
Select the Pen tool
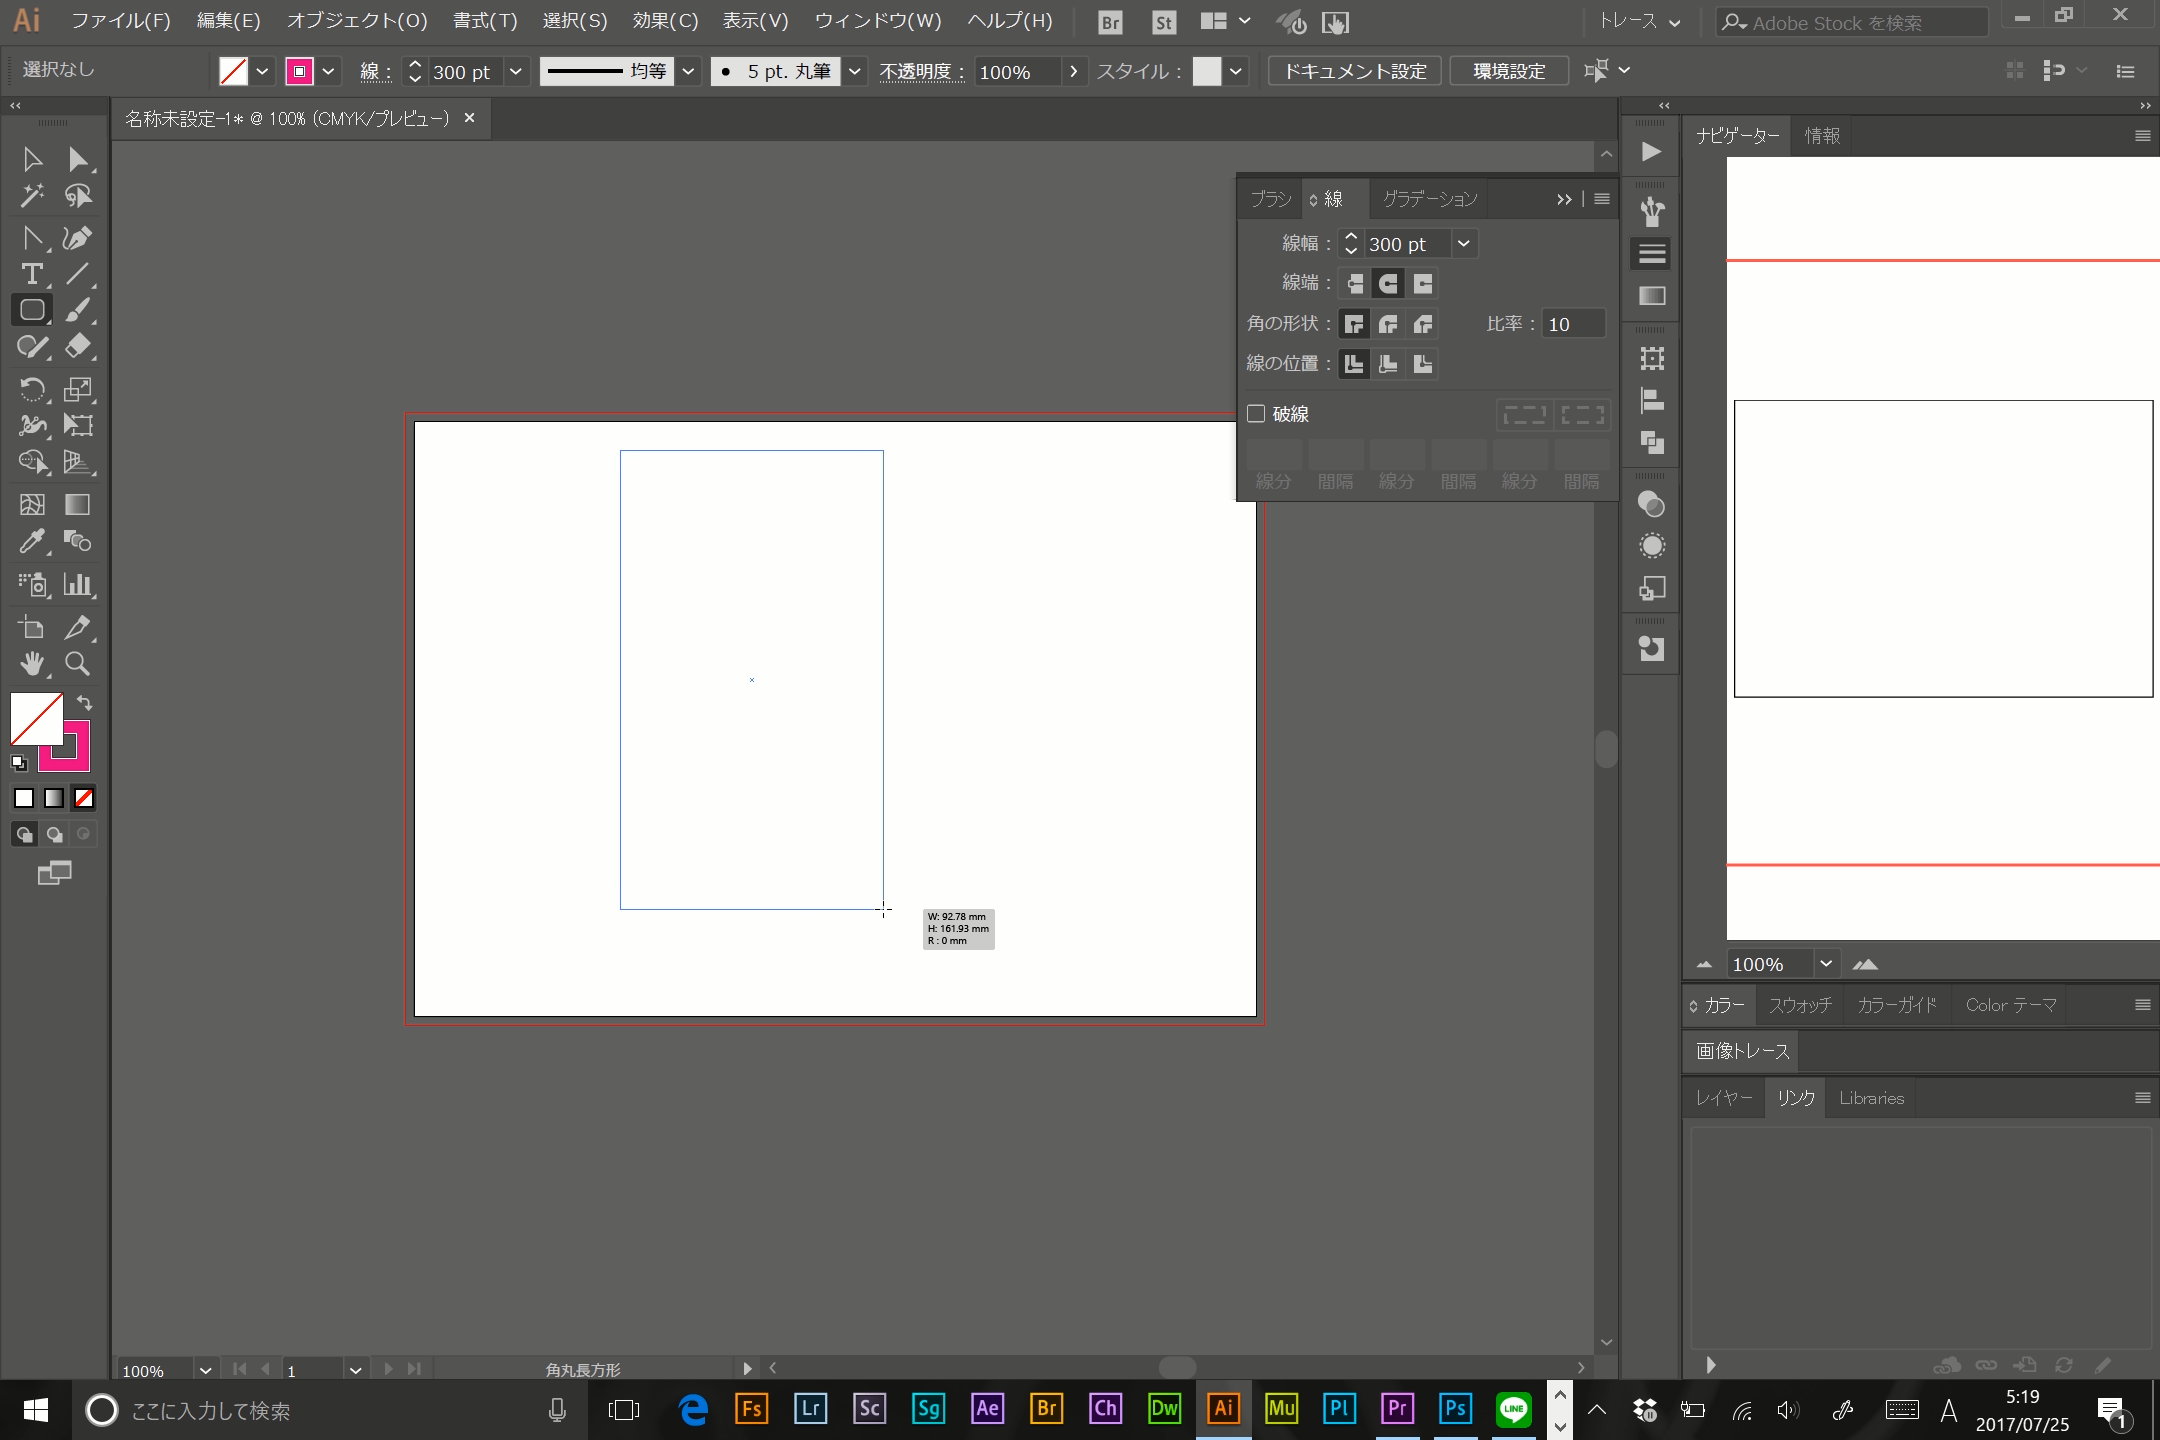[76, 236]
